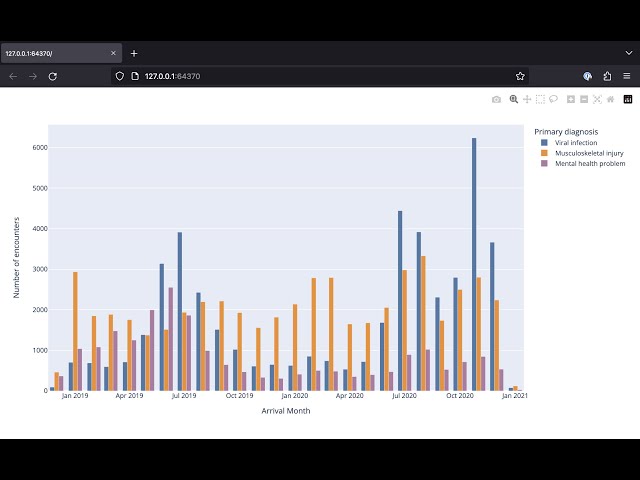Click the 'Number of encounters' axis title
Screen dimensions: 640x480
pos(16,258)
